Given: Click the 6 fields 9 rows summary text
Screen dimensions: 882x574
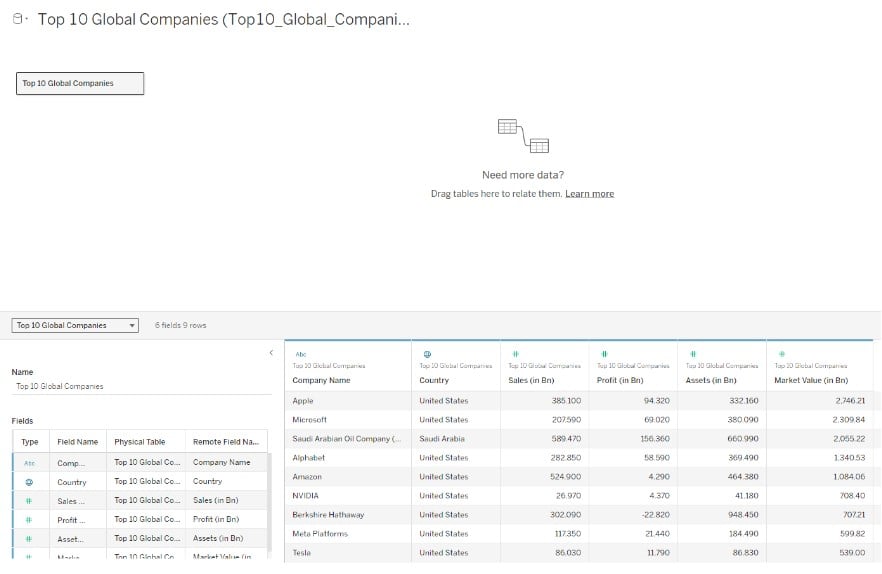Looking at the screenshot, I should point(181,325).
